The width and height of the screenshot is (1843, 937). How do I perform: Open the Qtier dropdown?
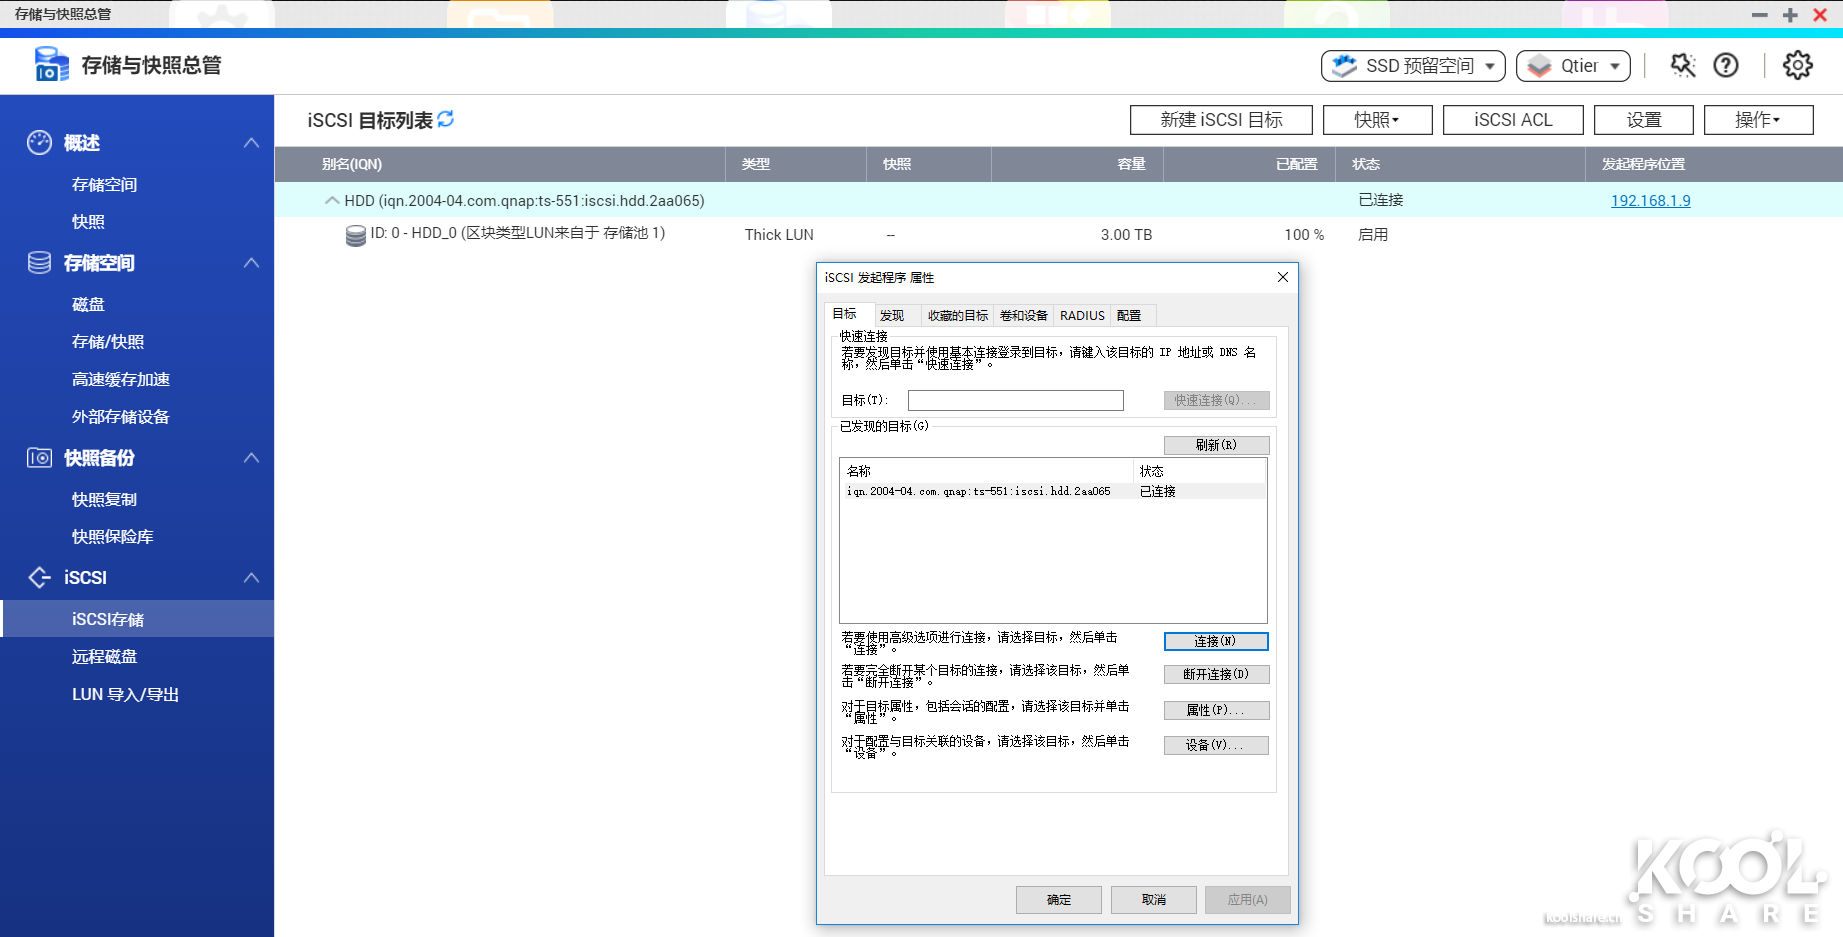coord(1573,66)
